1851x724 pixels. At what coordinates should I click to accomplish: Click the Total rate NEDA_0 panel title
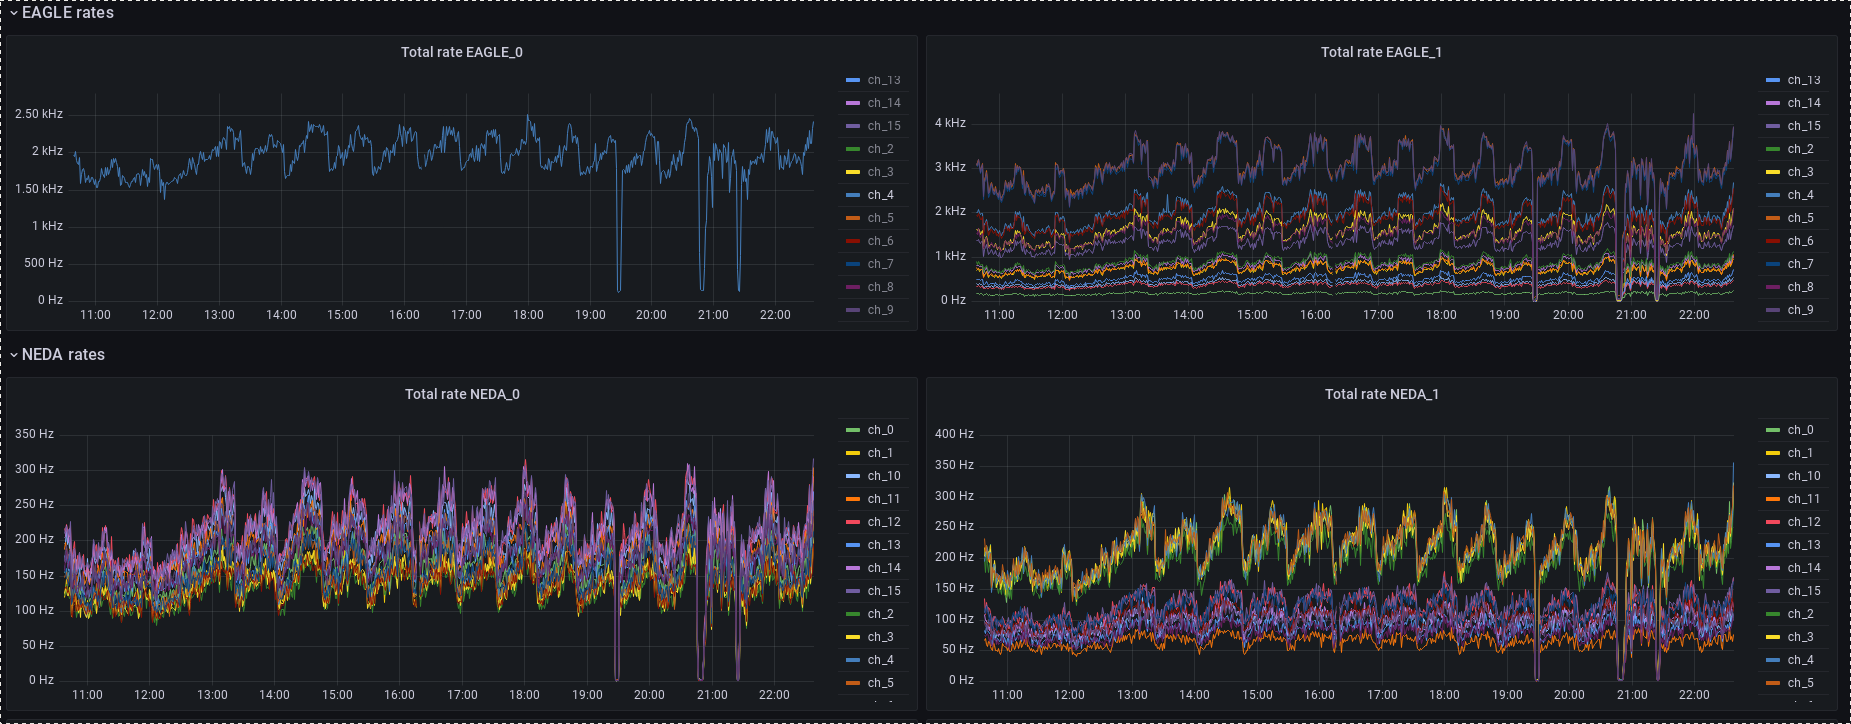pos(461,394)
